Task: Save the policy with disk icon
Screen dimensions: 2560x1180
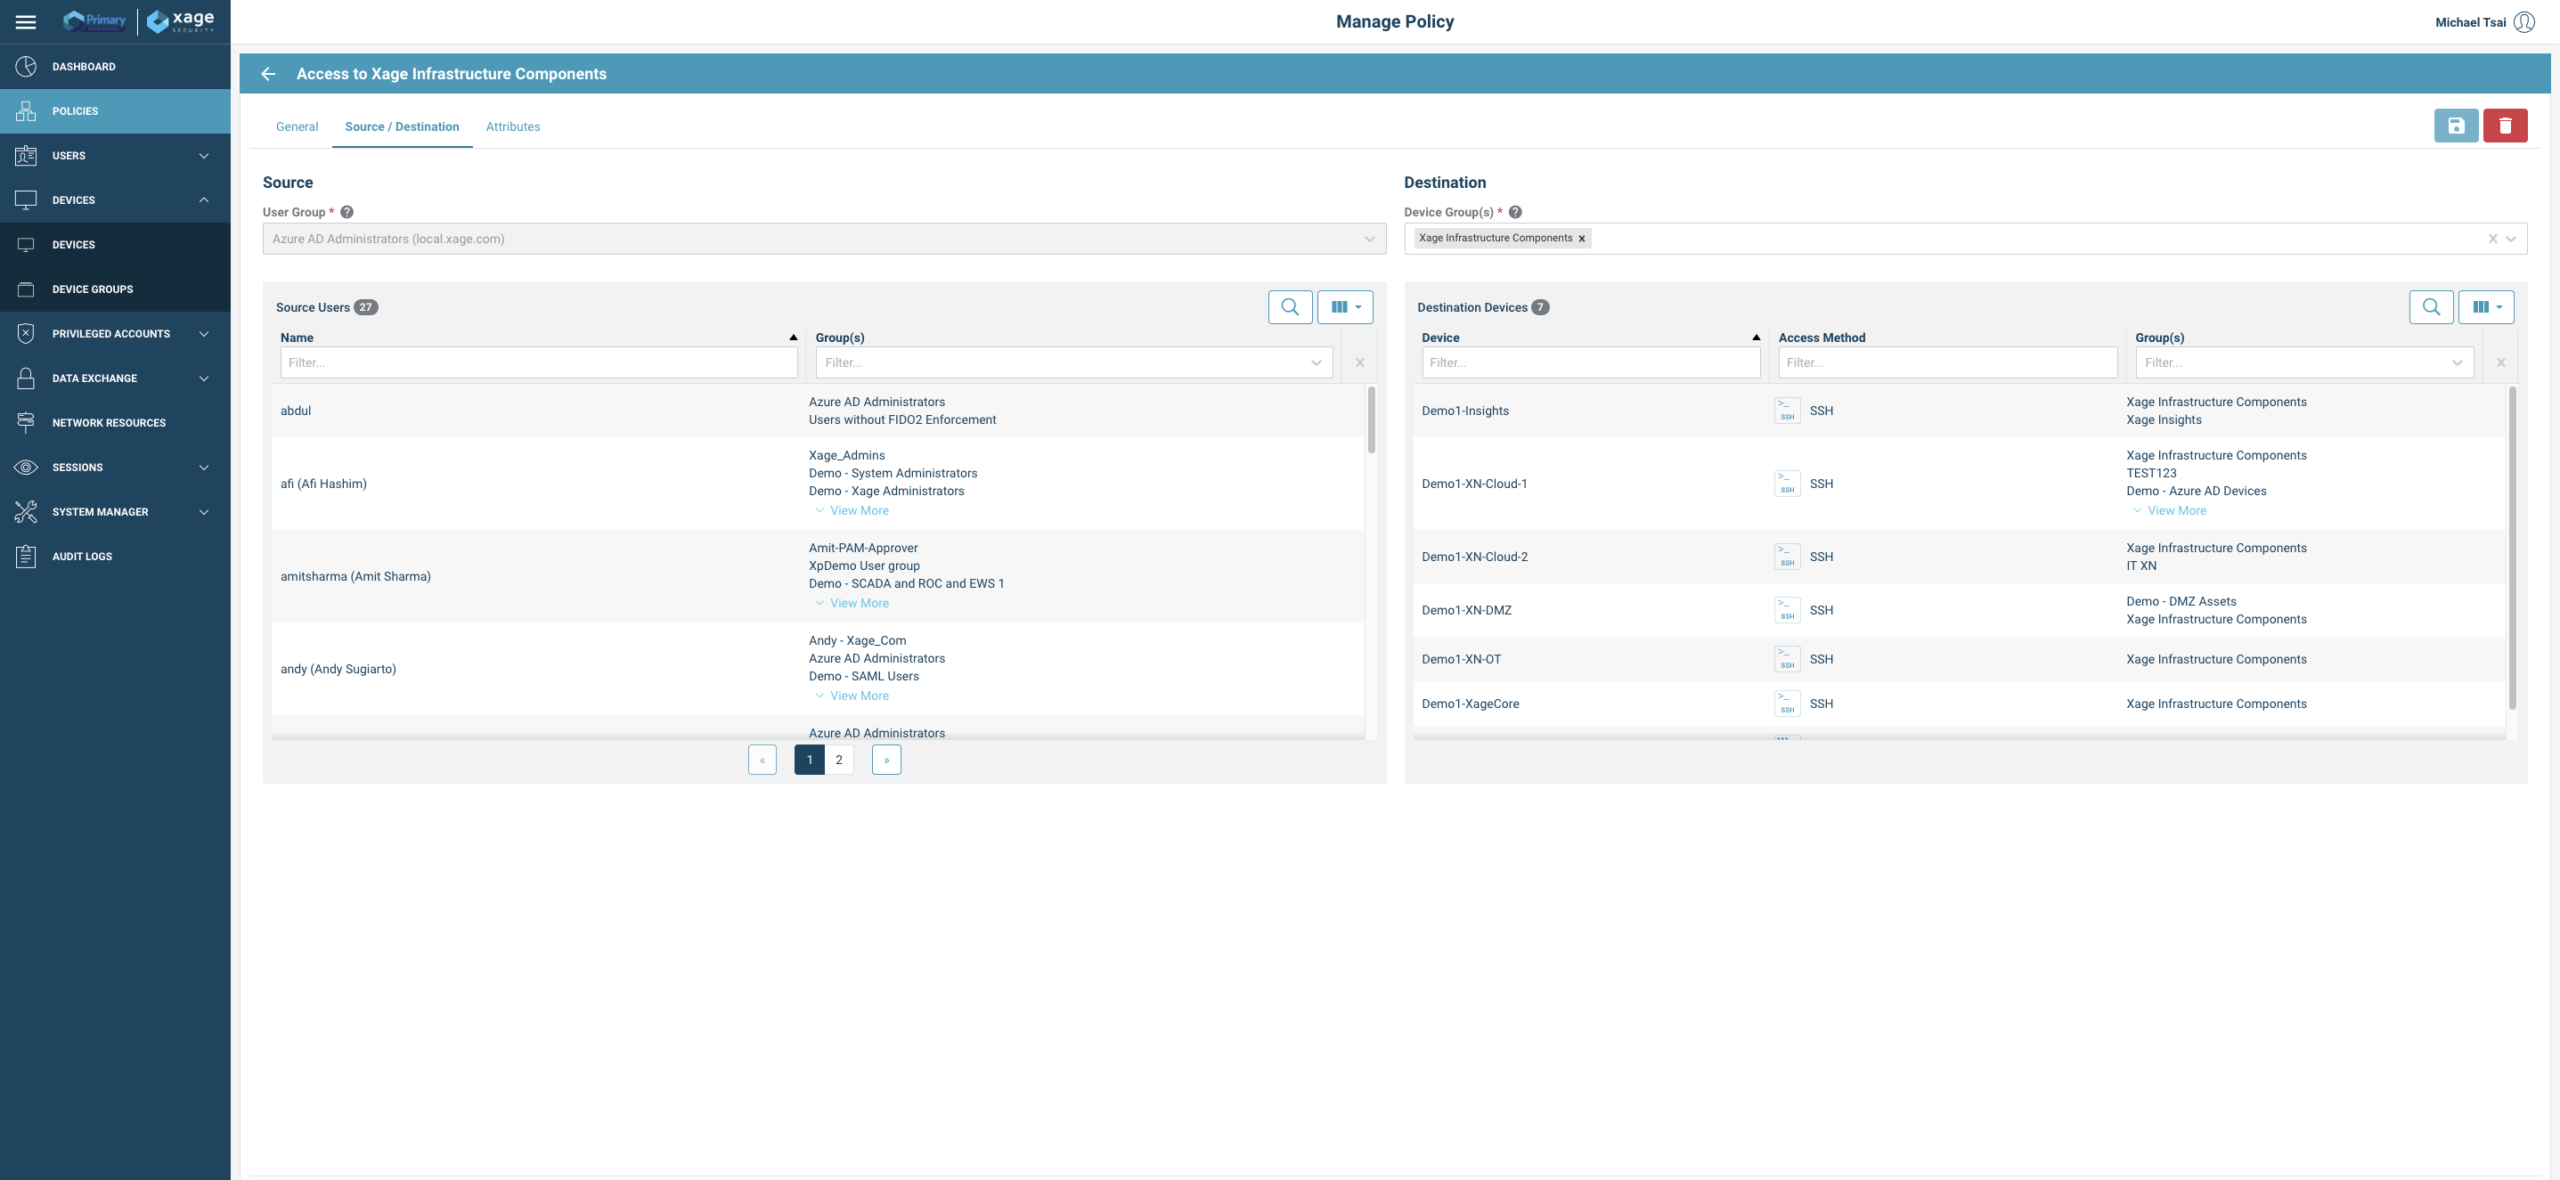Action: point(2455,126)
